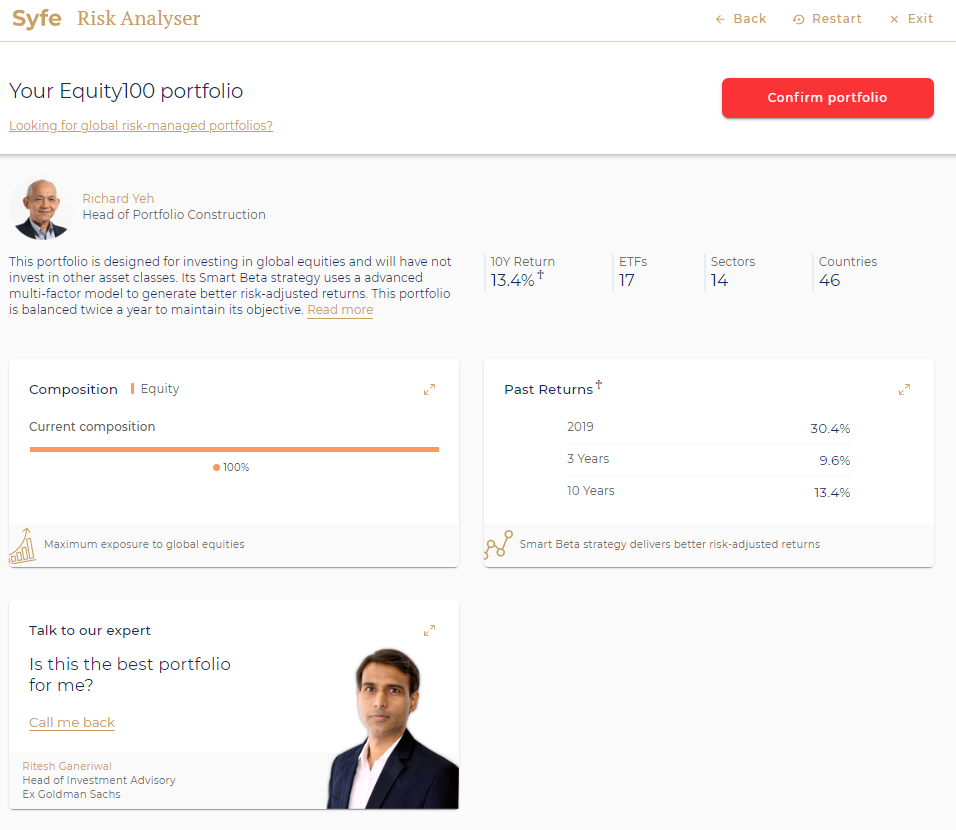Click the Syfe logo

(x=37, y=19)
